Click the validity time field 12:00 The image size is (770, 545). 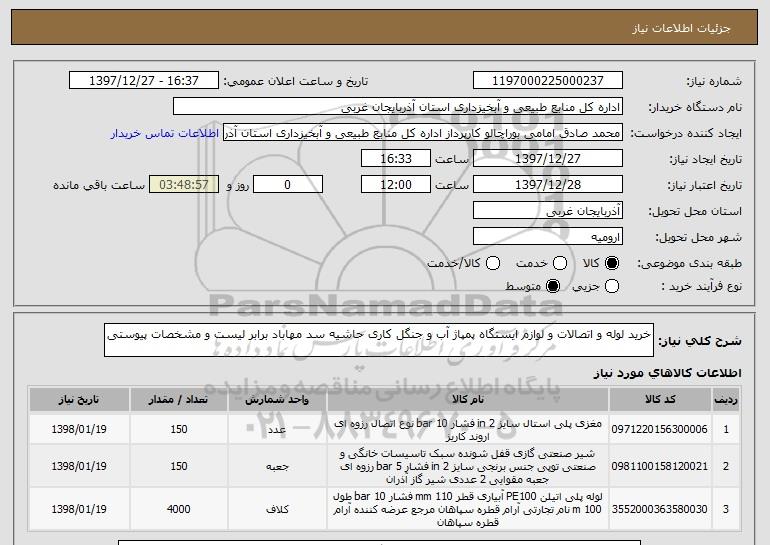point(396,185)
